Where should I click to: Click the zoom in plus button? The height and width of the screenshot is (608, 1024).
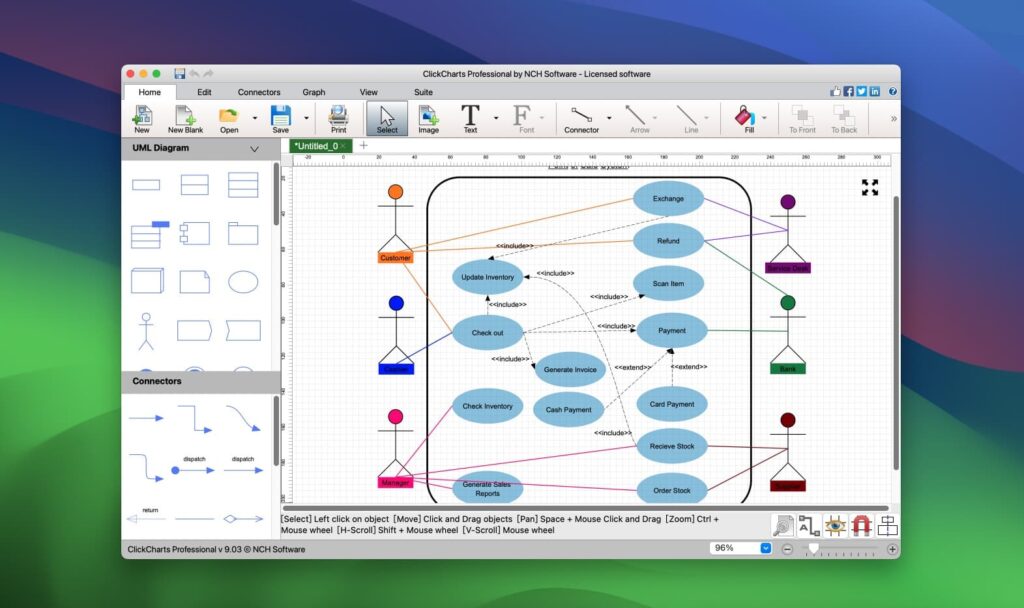[893, 549]
